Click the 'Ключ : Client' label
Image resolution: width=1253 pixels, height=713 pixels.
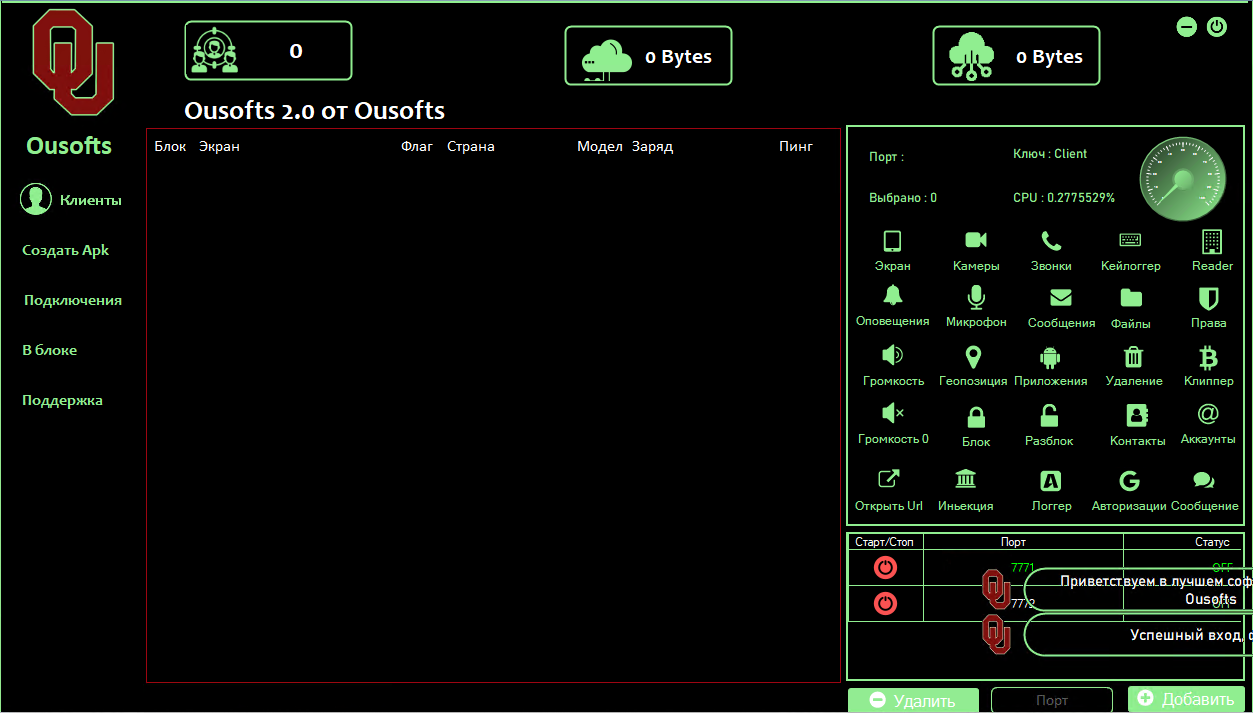1050,154
